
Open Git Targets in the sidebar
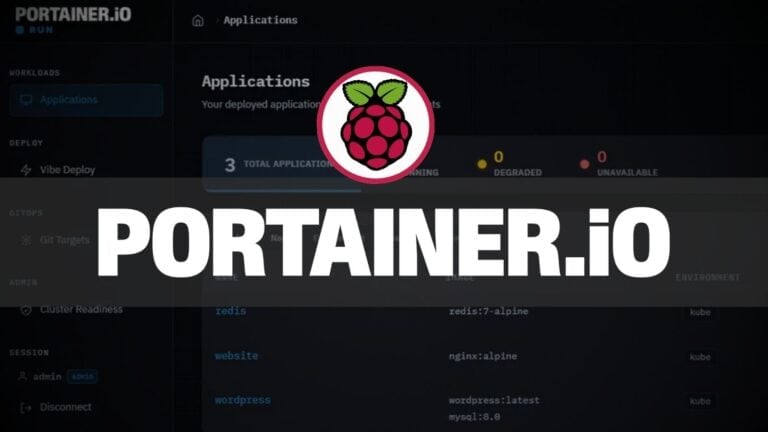click(65, 240)
